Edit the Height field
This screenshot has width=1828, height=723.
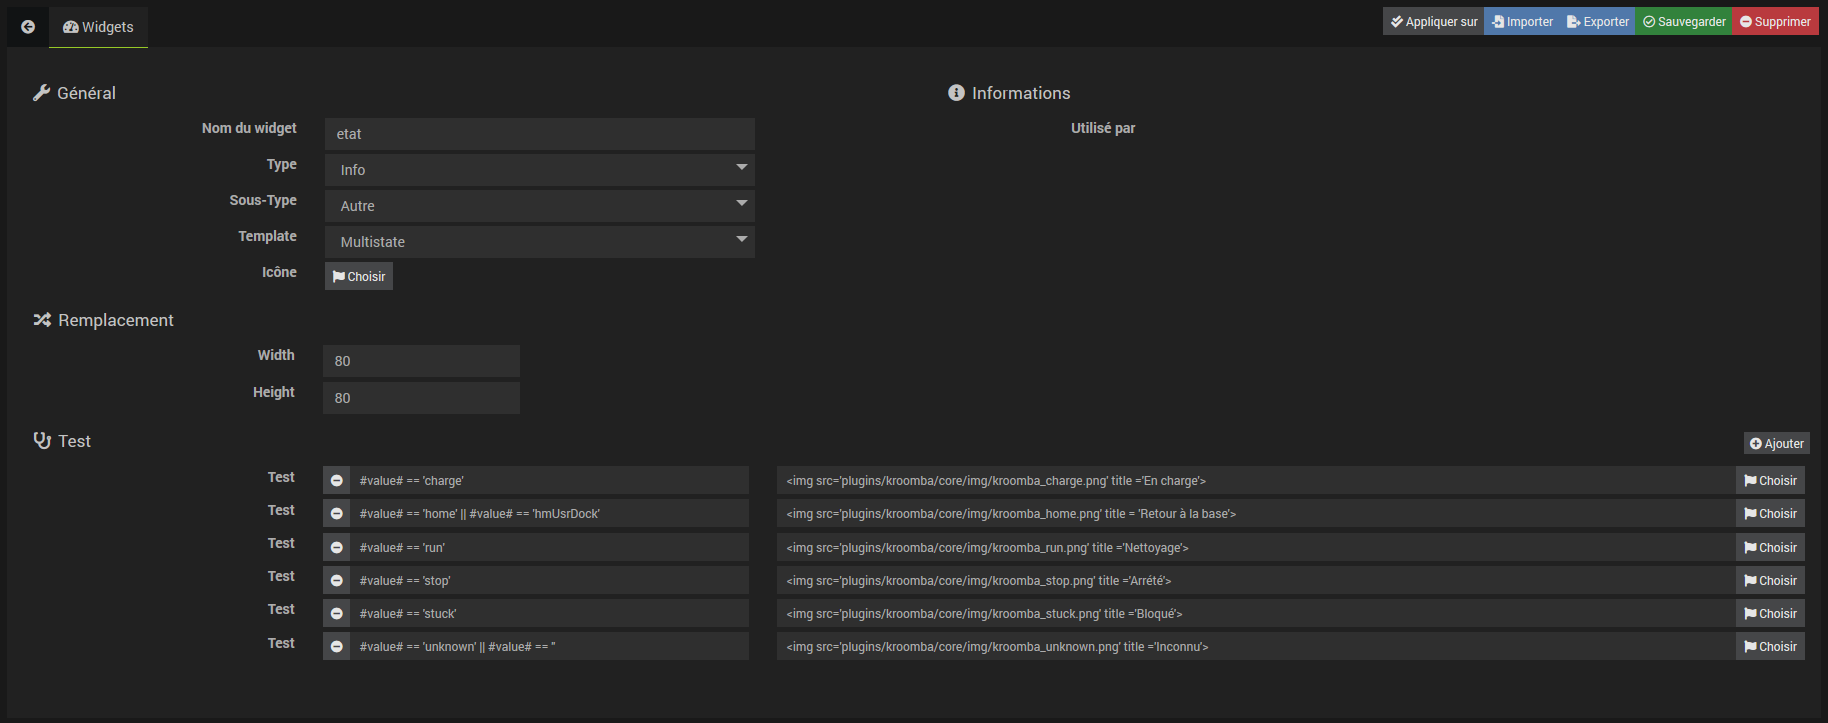421,398
